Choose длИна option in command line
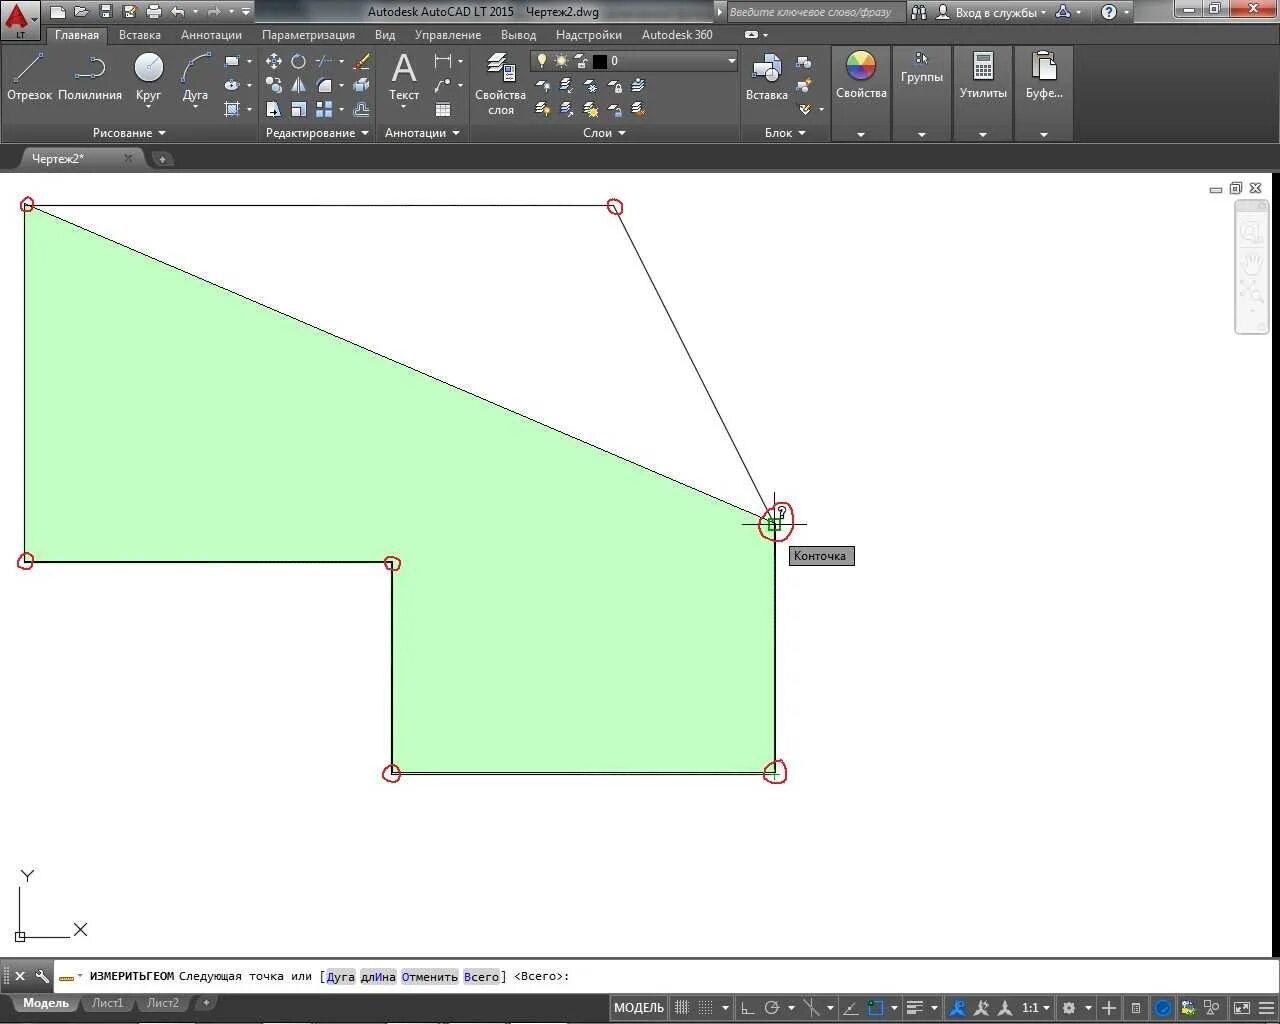This screenshot has width=1280, height=1024. [x=378, y=977]
